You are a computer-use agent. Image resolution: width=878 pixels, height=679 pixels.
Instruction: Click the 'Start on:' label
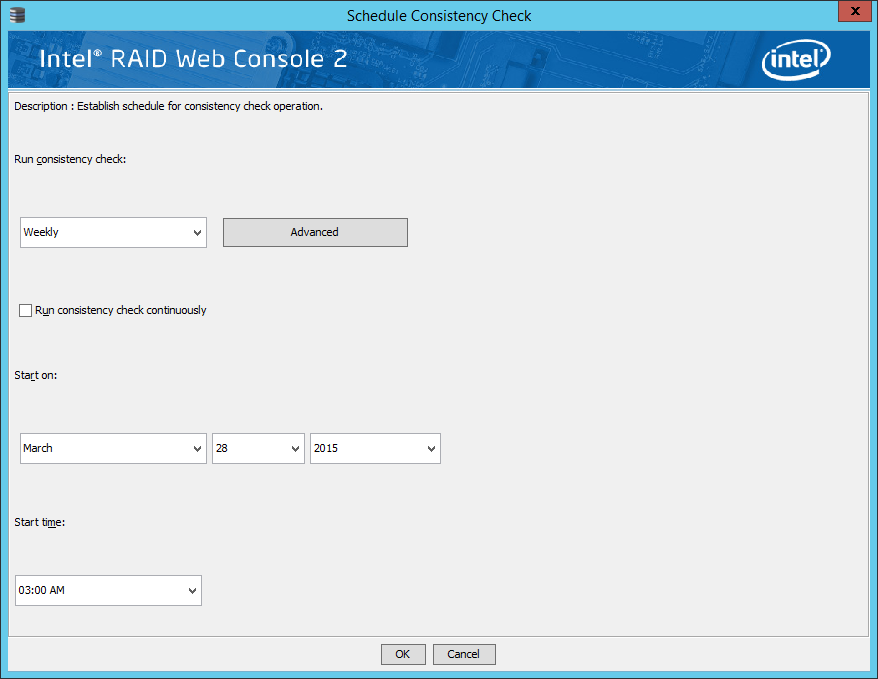click(35, 376)
